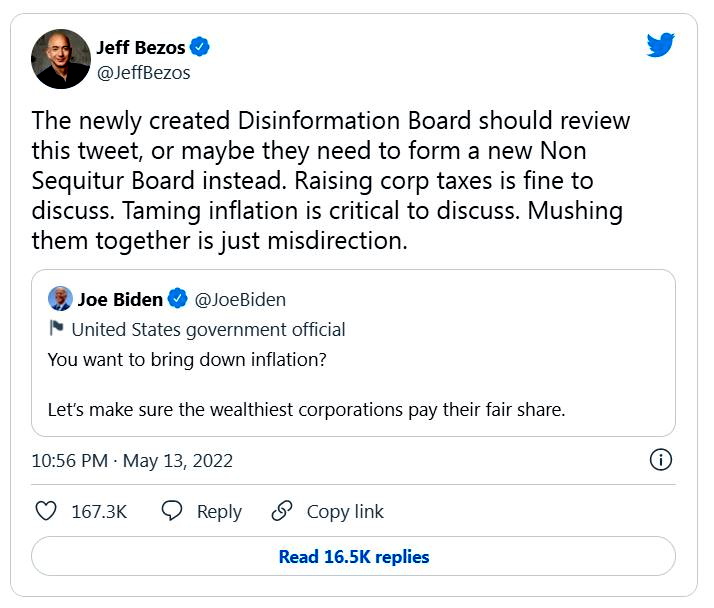This screenshot has height=608, width=714.
Task: Click the Reply text label
Action: pos(219,511)
